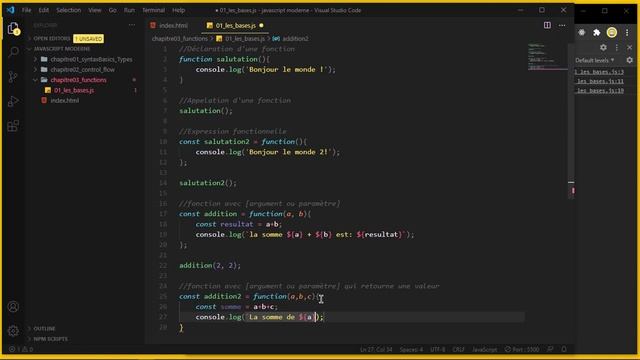
Task: Click the errors and warnings status indicator
Action: (21, 349)
